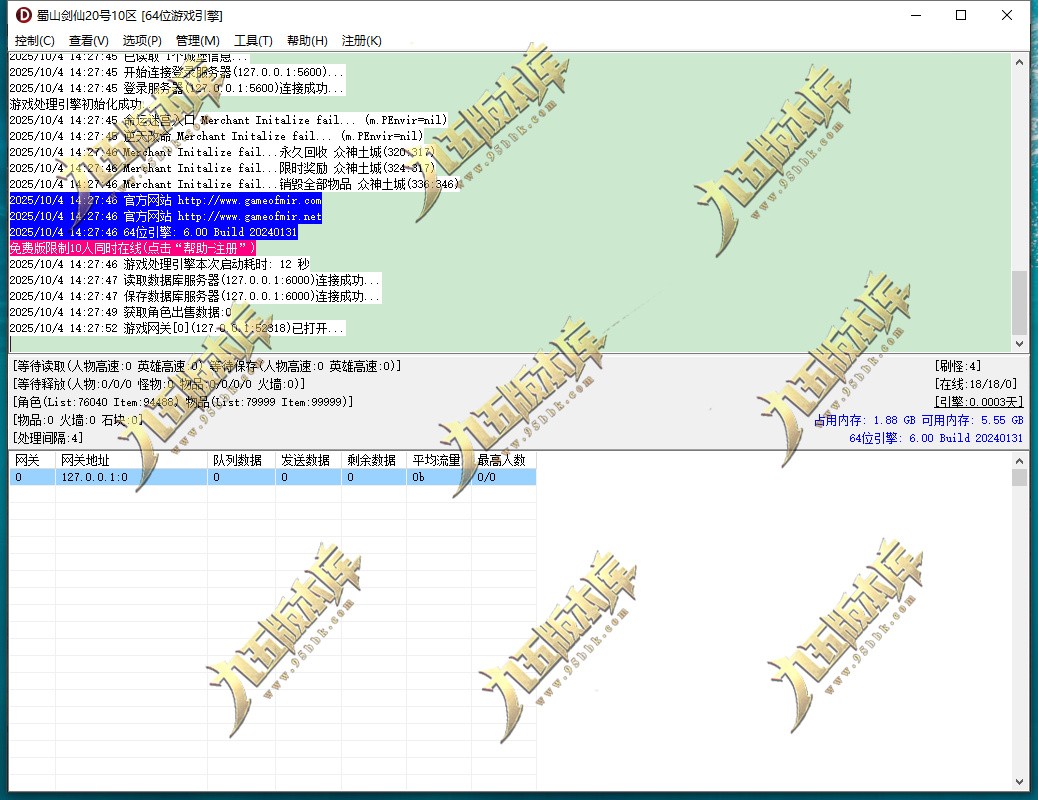Click the 队列数据 column header
Image resolution: width=1038 pixels, height=800 pixels.
(x=238, y=460)
